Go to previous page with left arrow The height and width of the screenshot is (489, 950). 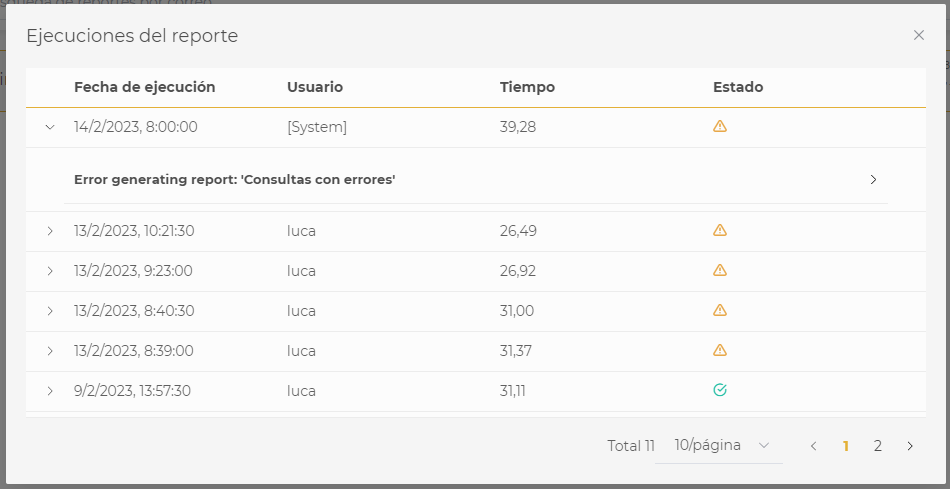[x=814, y=446]
